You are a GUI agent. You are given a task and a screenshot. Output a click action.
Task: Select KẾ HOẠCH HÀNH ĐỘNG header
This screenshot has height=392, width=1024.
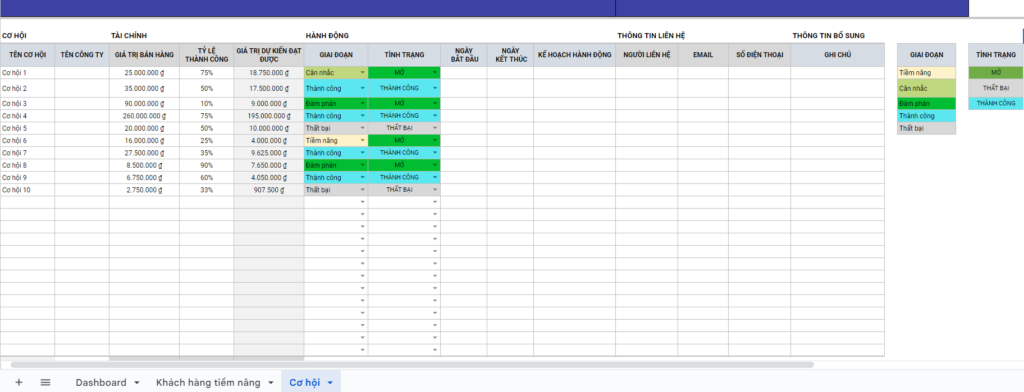pos(574,55)
